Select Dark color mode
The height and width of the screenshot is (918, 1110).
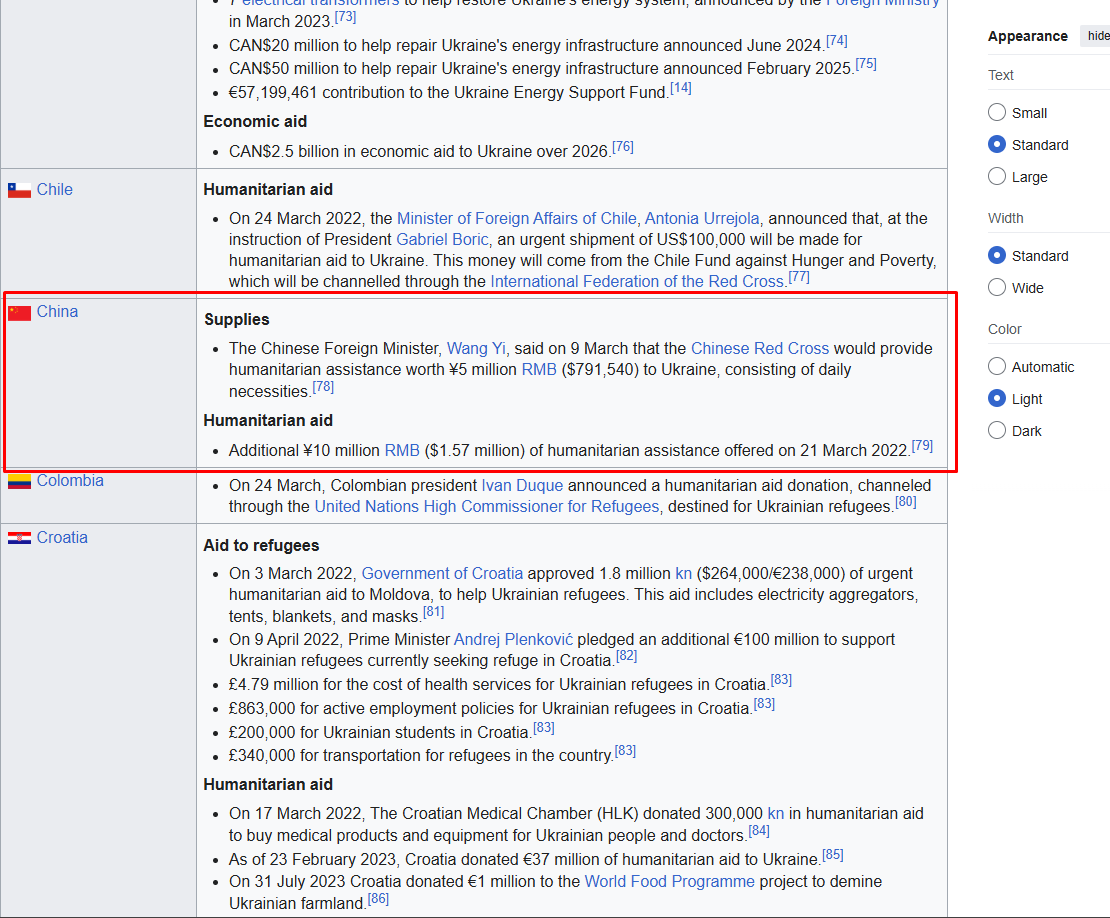point(997,430)
